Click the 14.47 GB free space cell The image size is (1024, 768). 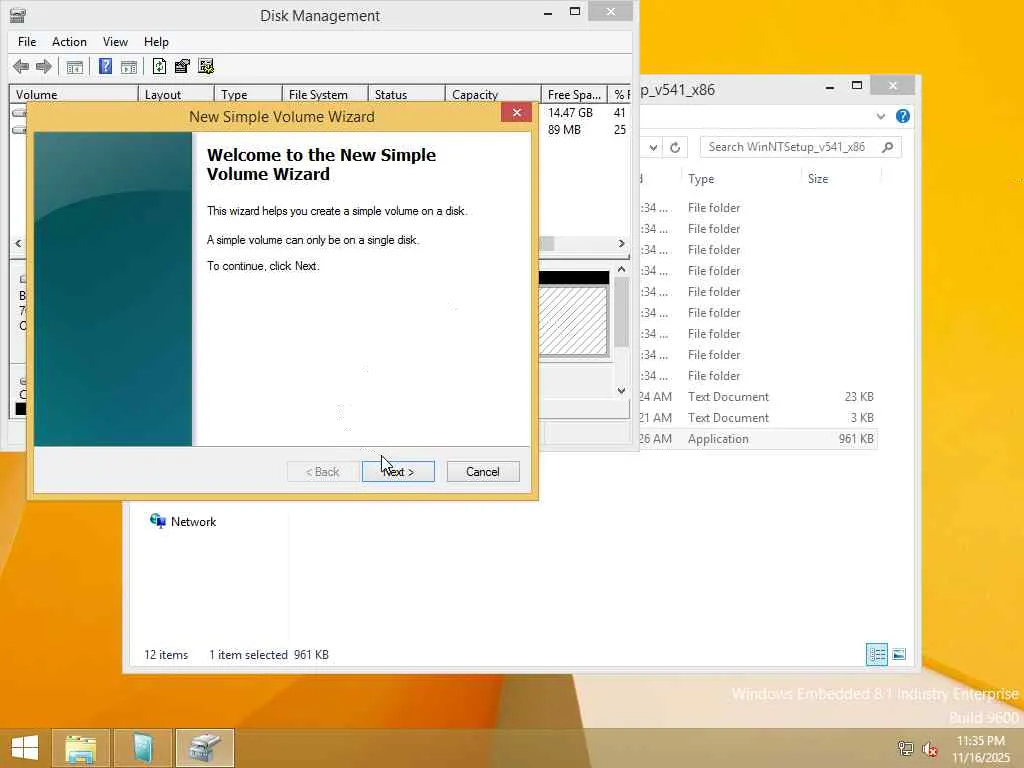570,113
